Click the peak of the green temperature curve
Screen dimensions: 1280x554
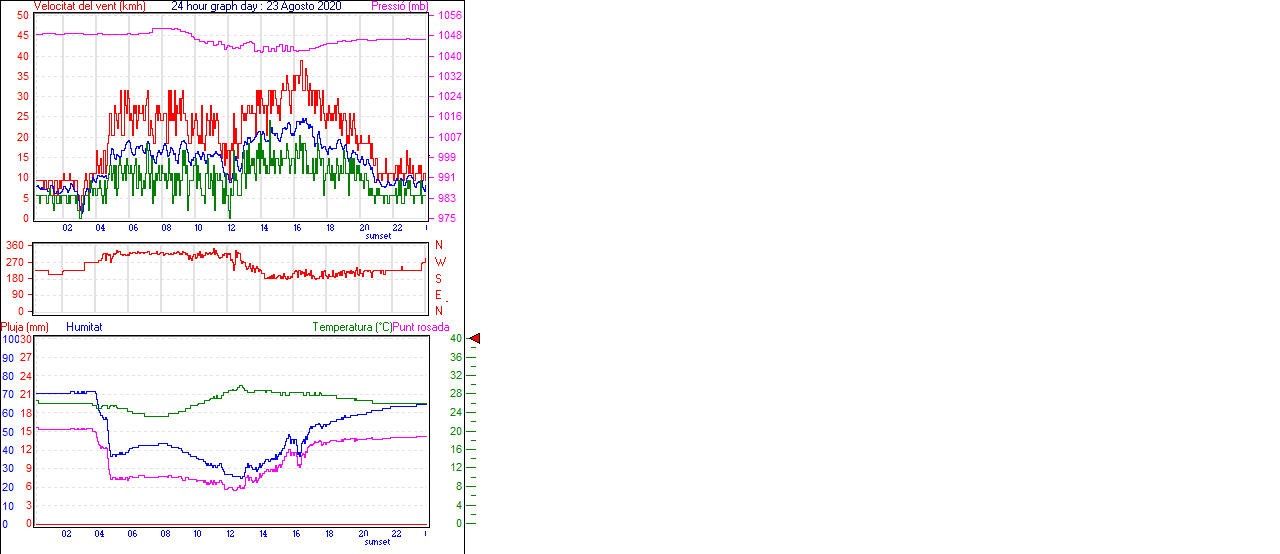241,386
